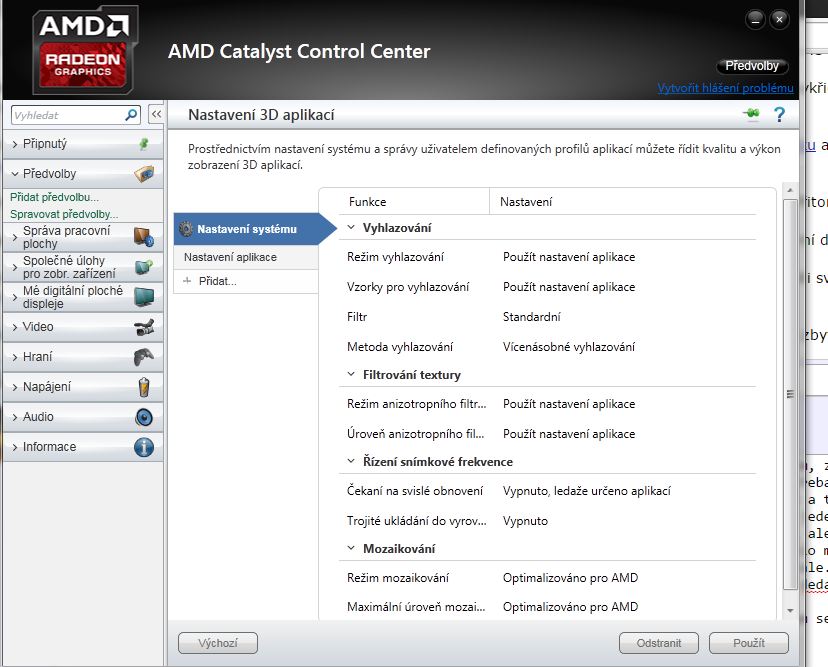The height and width of the screenshot is (667, 828).
Task: Click the AMD Radeon Graphics logo
Action: point(84,50)
